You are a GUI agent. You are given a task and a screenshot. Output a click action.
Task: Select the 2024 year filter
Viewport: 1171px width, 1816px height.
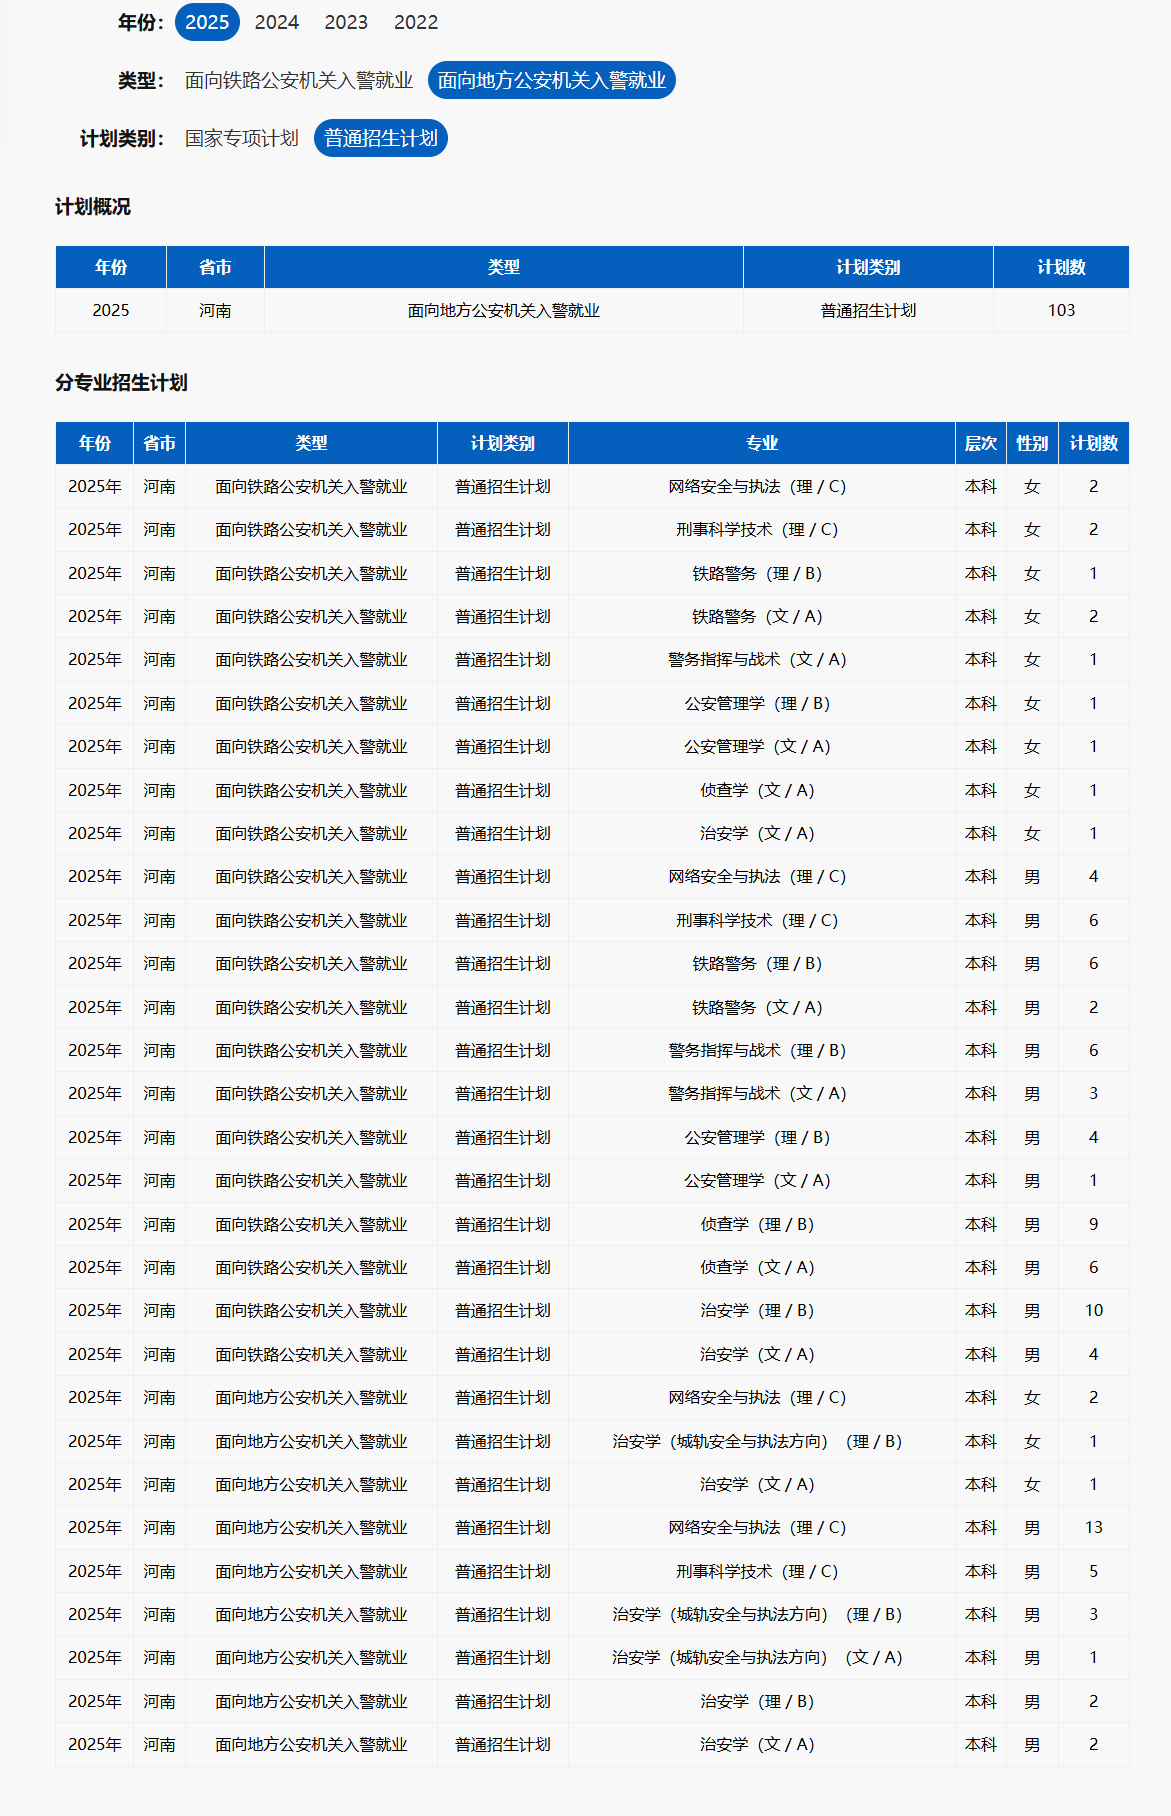[x=276, y=22]
